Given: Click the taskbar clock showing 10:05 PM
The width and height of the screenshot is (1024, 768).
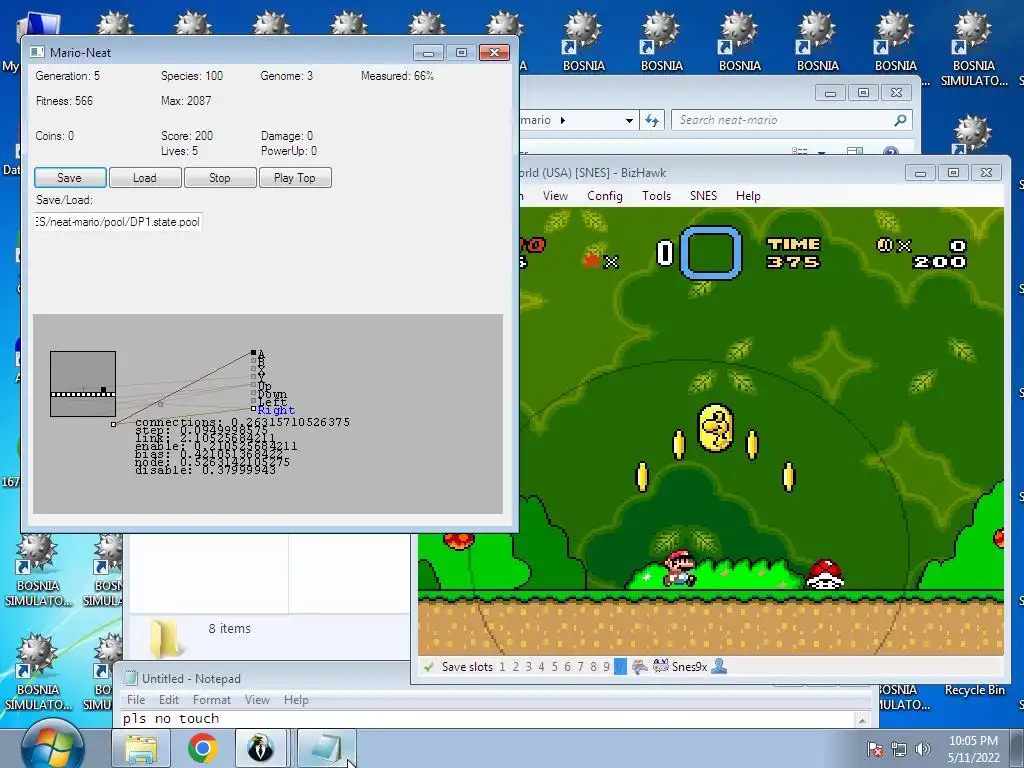Looking at the screenshot, I should pyautogui.click(x=973, y=749).
